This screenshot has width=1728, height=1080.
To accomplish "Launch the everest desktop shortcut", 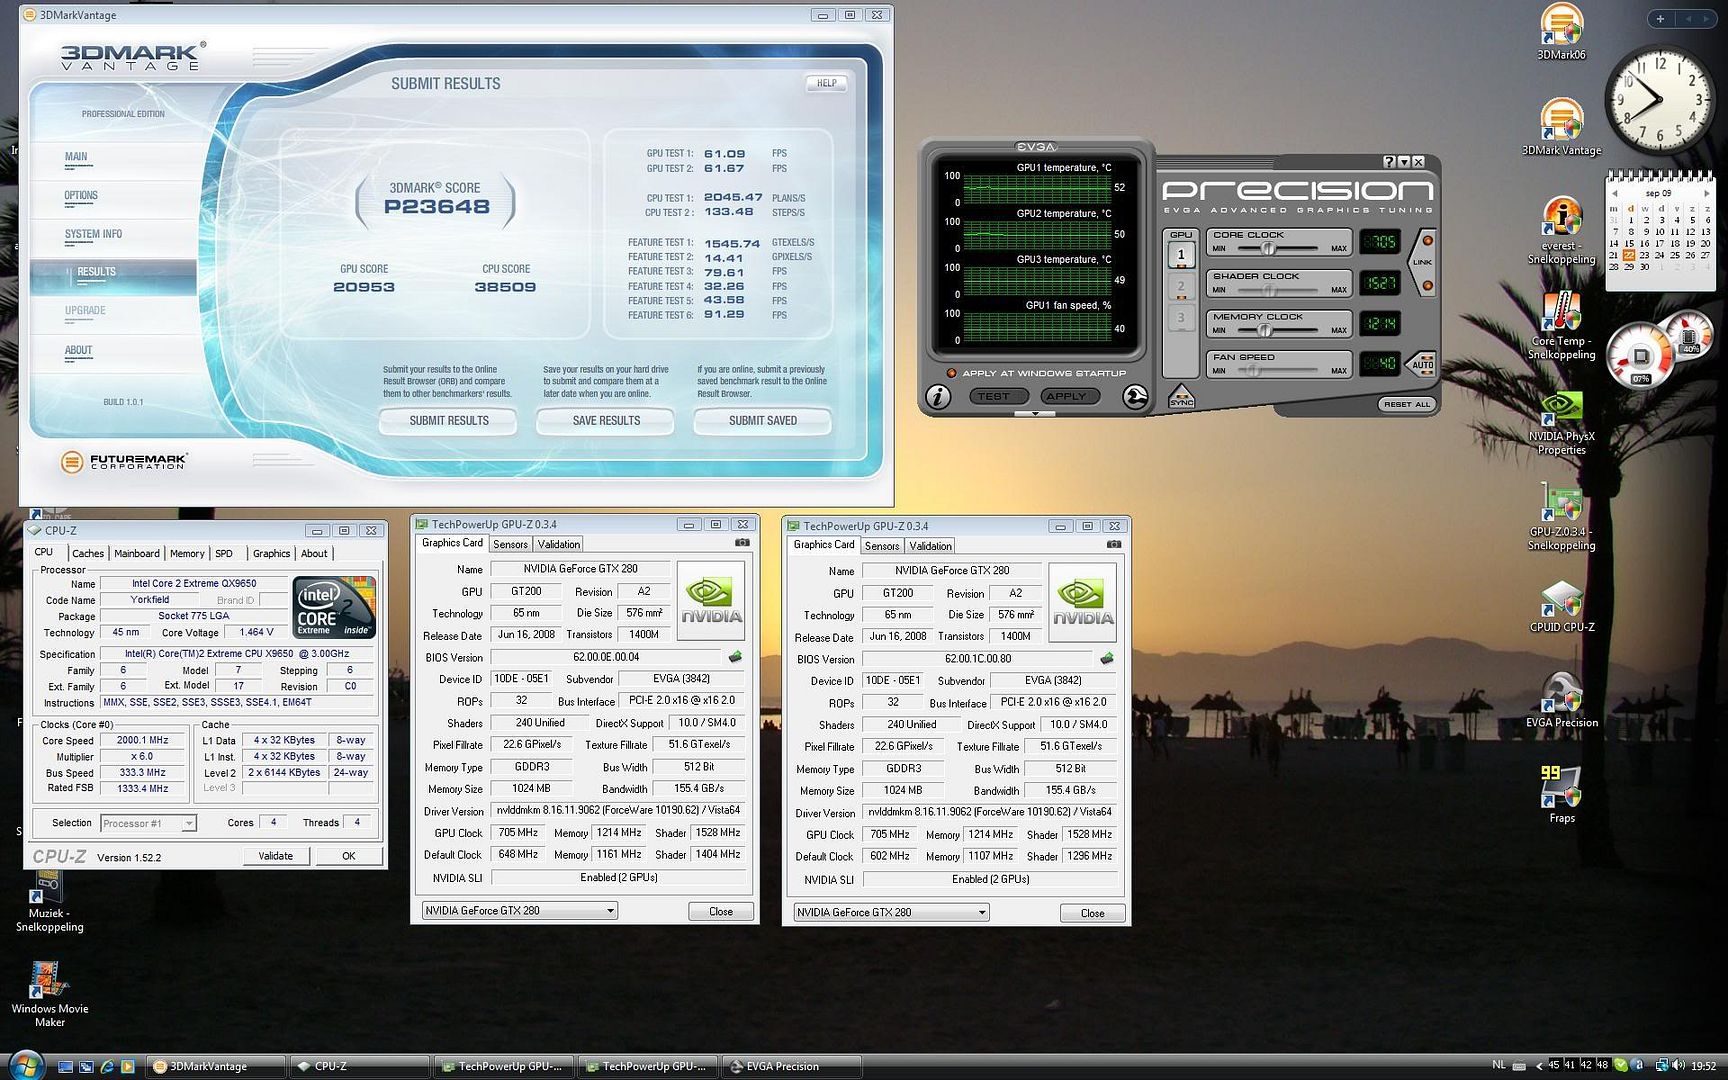I will click(x=1561, y=231).
